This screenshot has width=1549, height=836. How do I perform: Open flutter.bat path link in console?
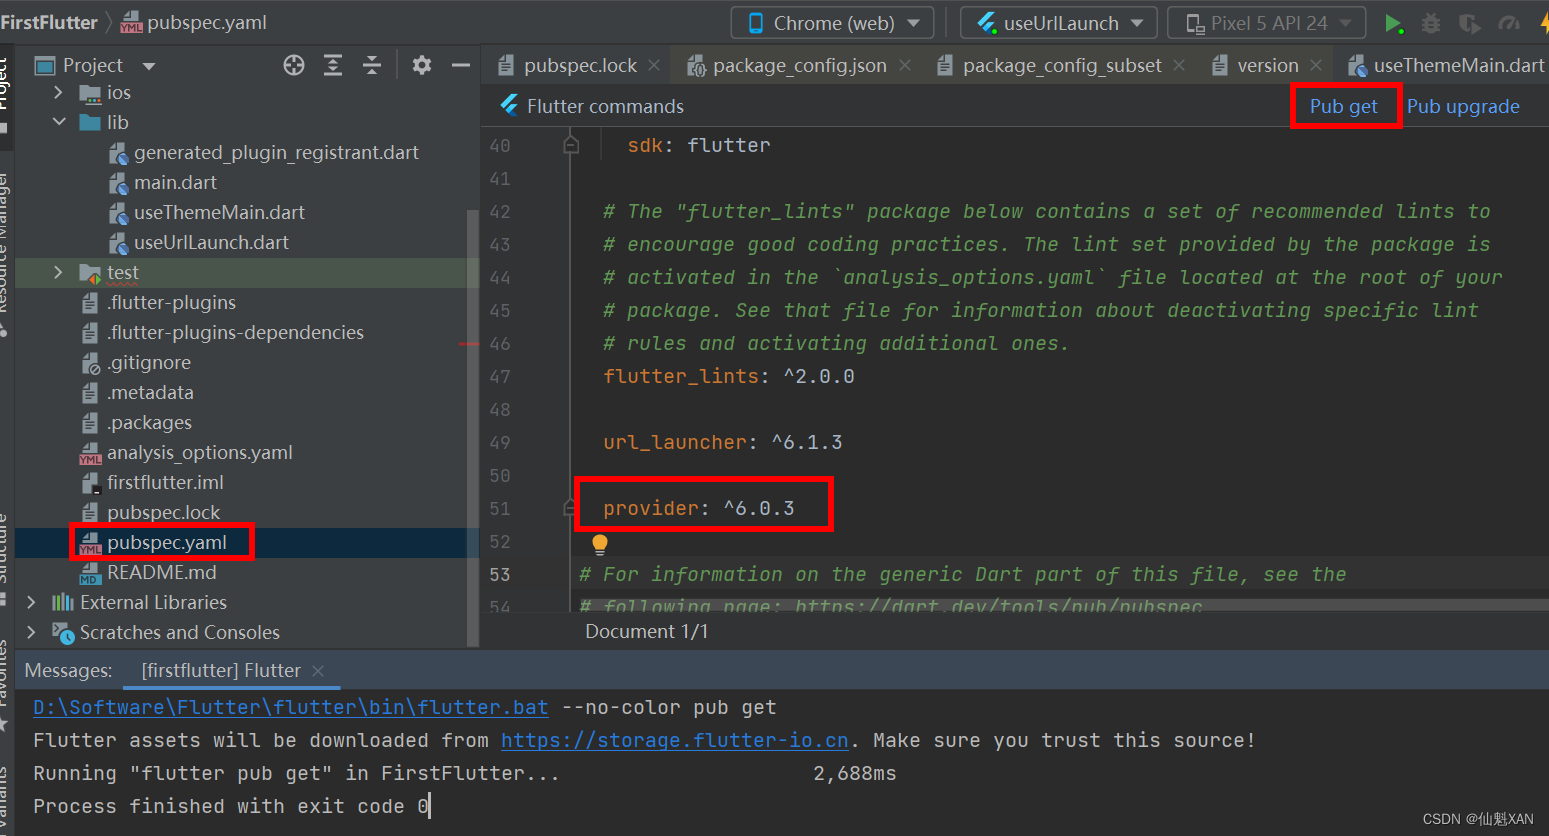pyautogui.click(x=291, y=707)
